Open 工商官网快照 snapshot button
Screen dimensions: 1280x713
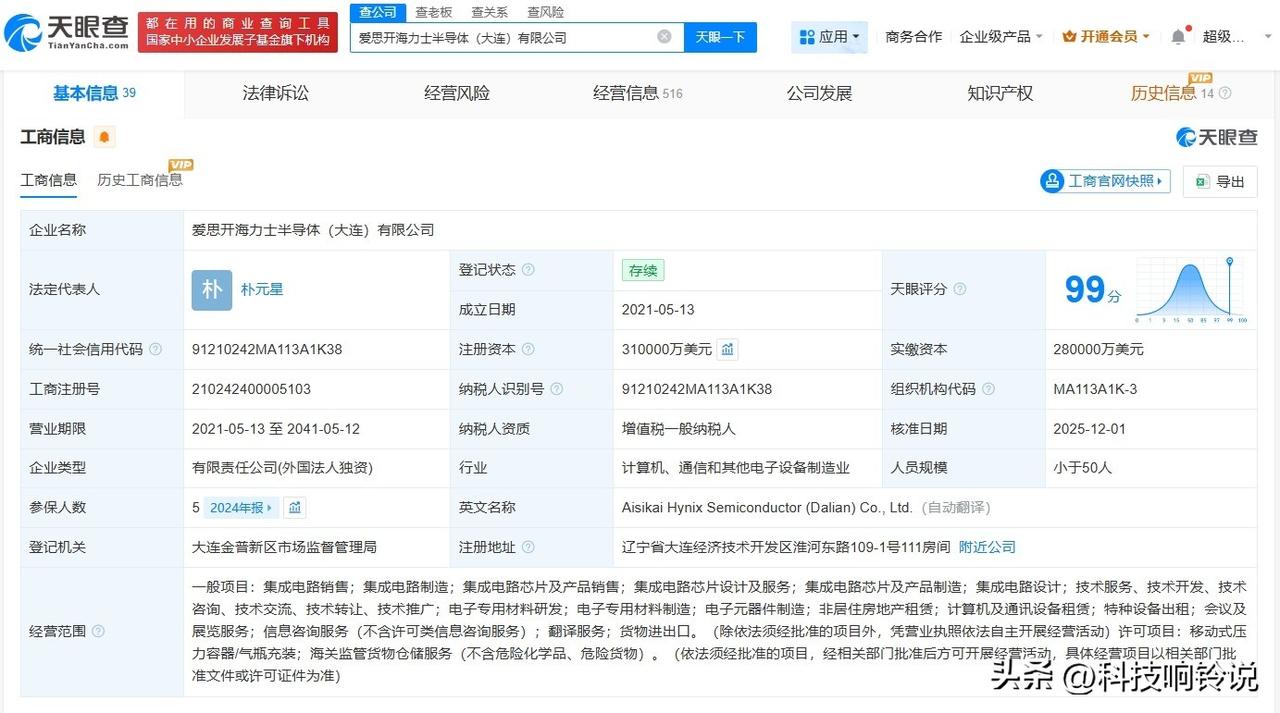(1105, 181)
